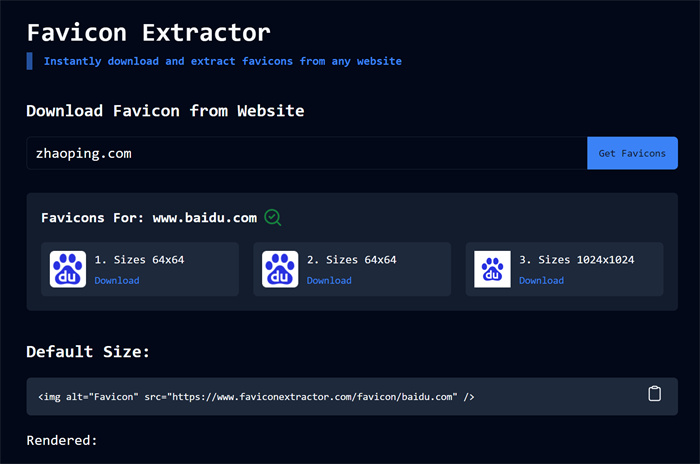Image resolution: width=700 pixels, height=464 pixels.
Task: Download favicon 2 sized 64x64
Action: coord(329,280)
